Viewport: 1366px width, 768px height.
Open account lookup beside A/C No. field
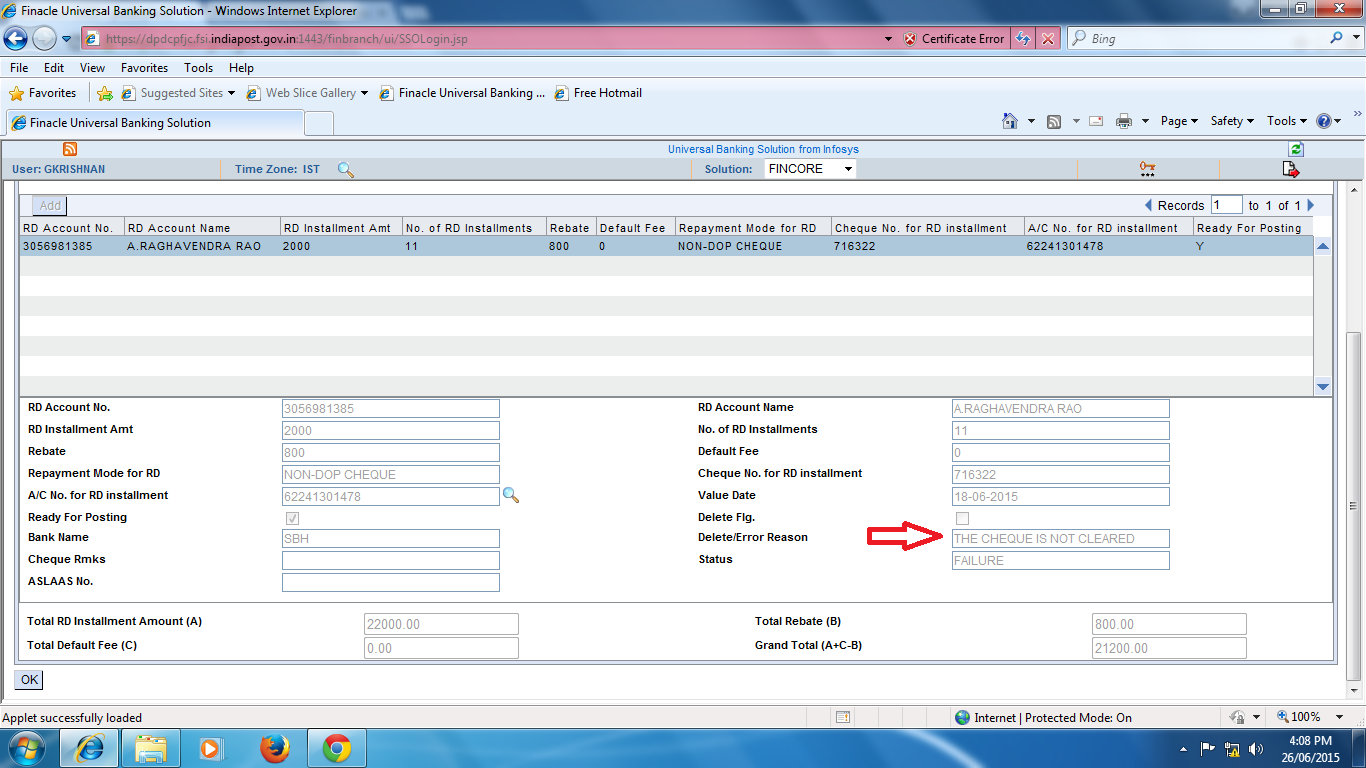[x=511, y=495]
